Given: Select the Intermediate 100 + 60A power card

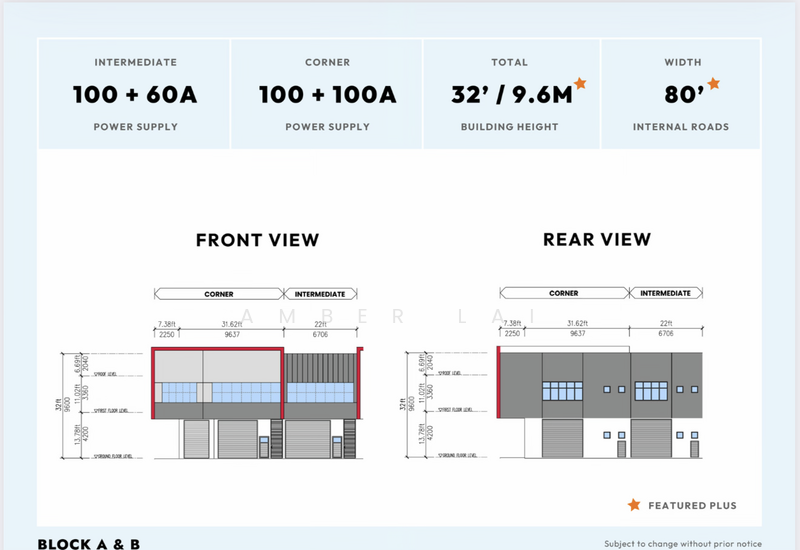Looking at the screenshot, I should point(135,94).
